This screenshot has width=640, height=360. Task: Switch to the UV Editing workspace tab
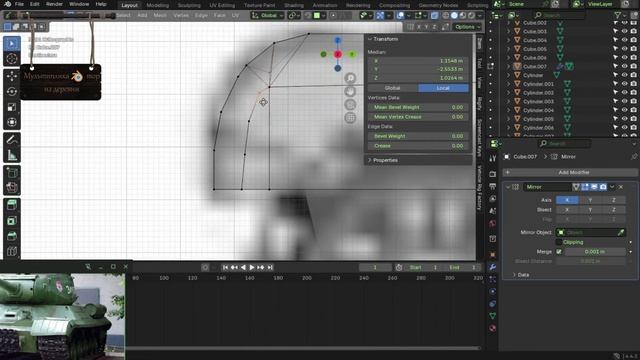[222, 5]
